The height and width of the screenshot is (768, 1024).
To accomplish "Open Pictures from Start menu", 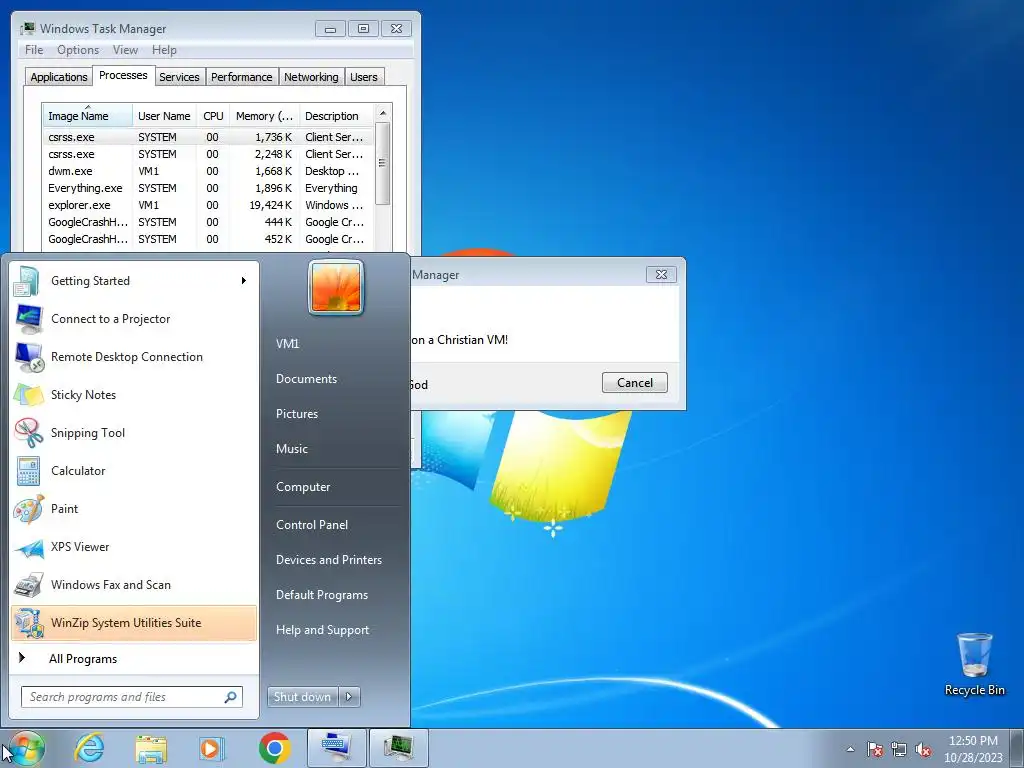I will coord(297,414).
